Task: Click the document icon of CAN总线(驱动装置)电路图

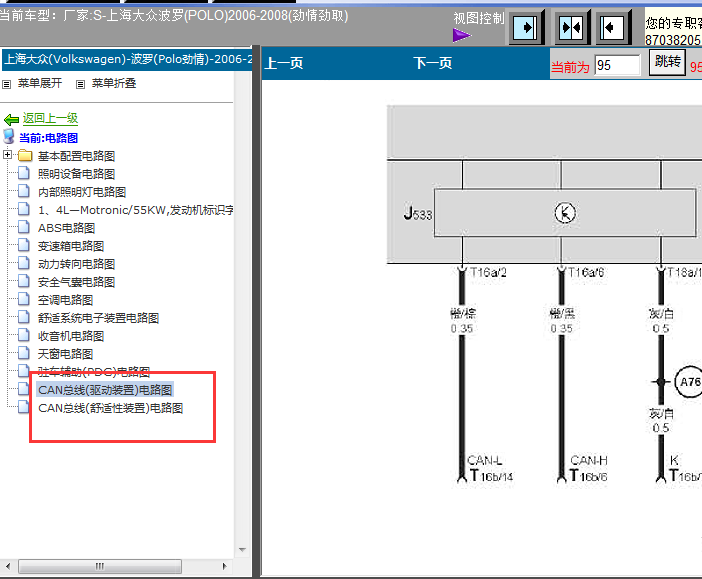Action: point(24,389)
